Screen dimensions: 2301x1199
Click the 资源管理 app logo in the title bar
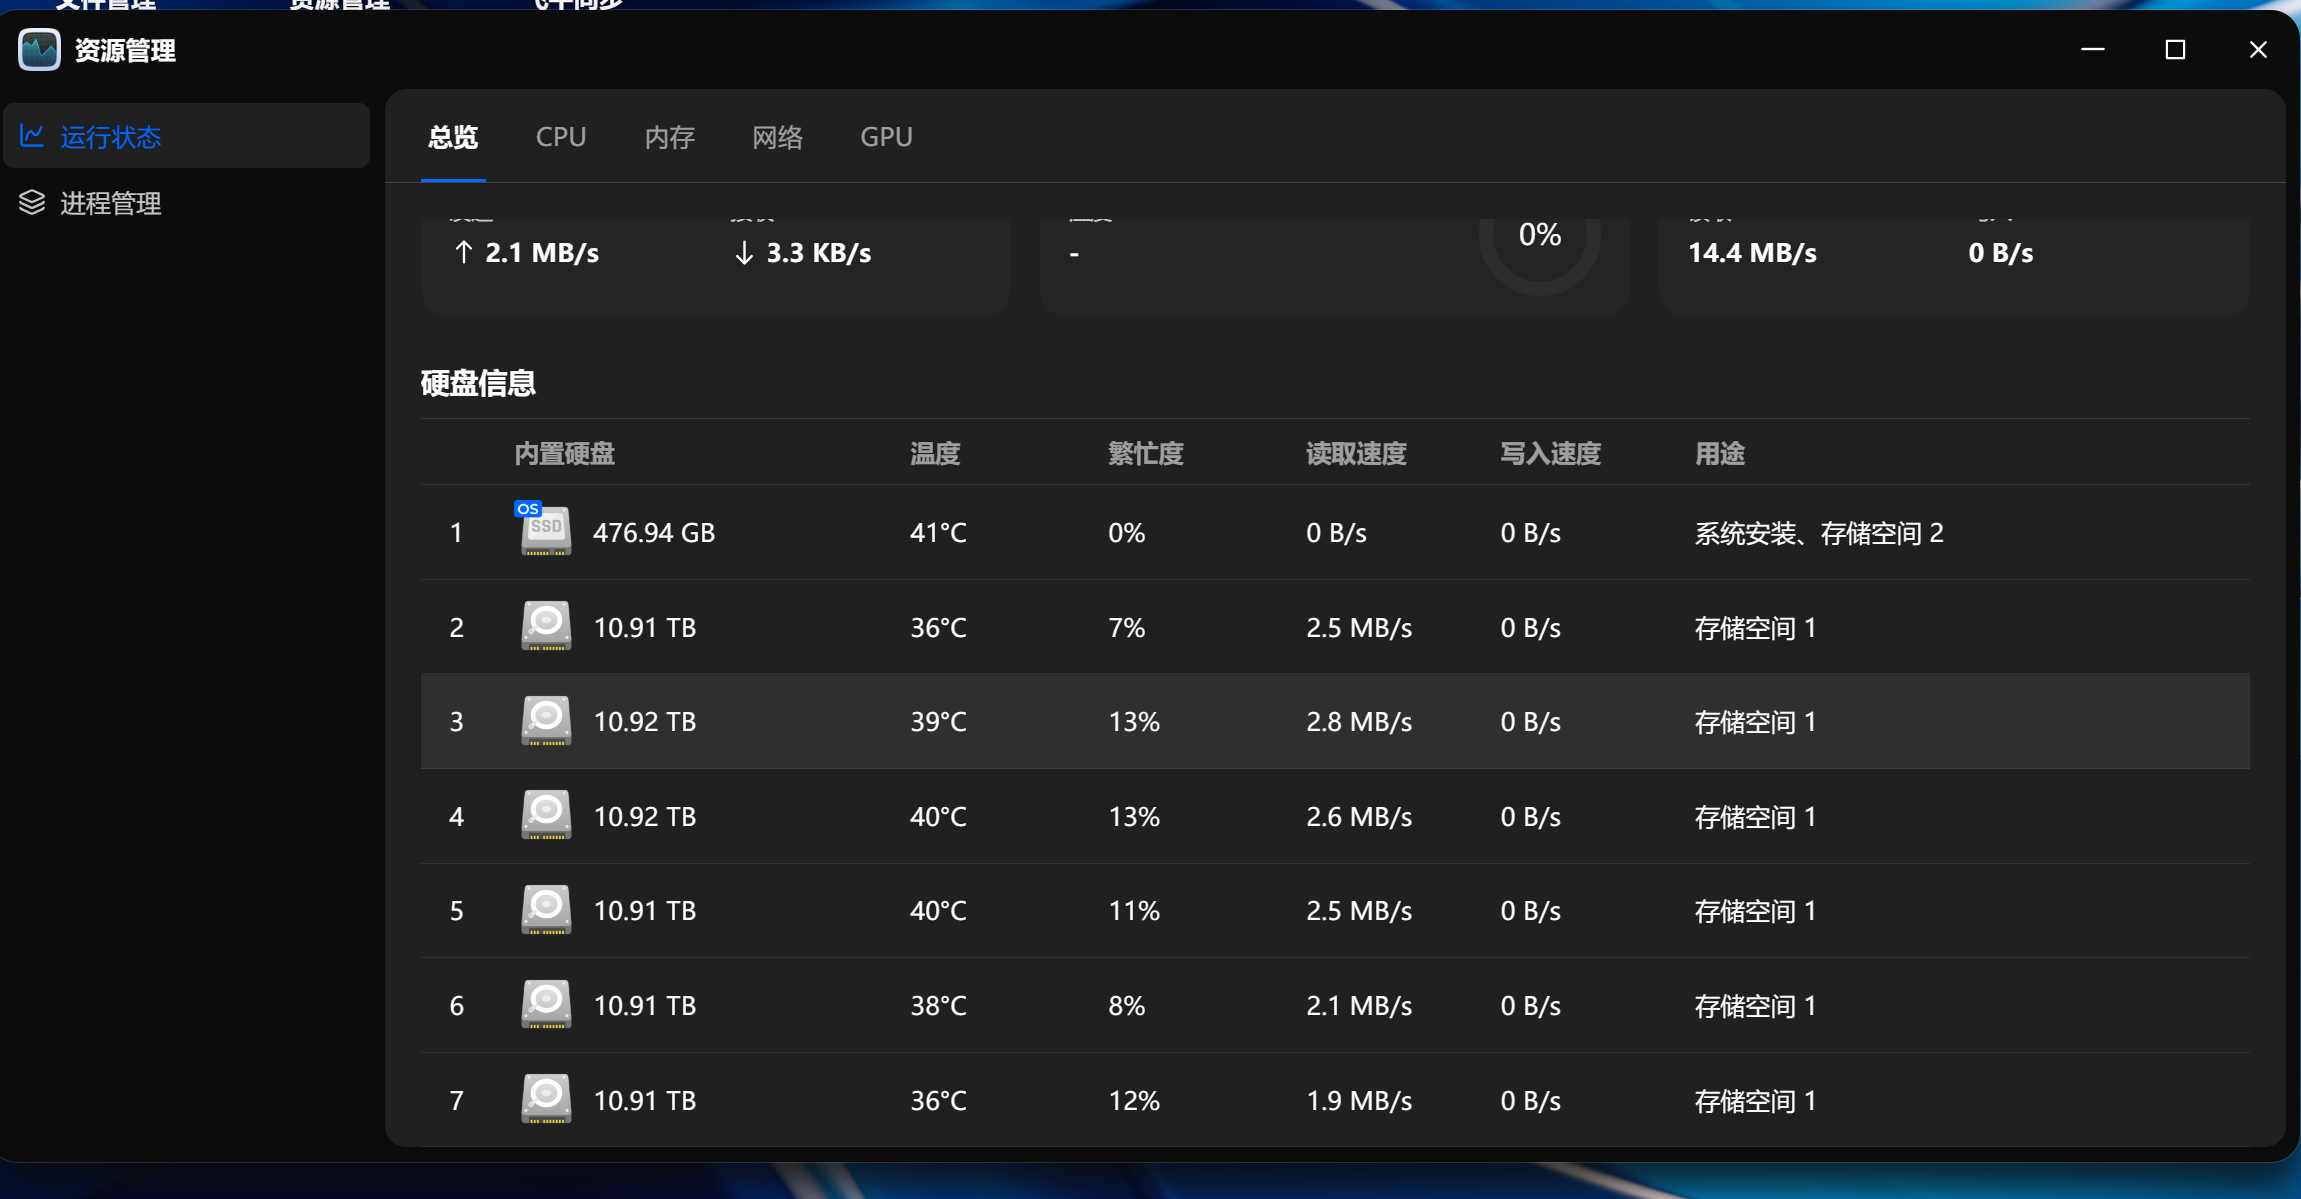(38, 49)
